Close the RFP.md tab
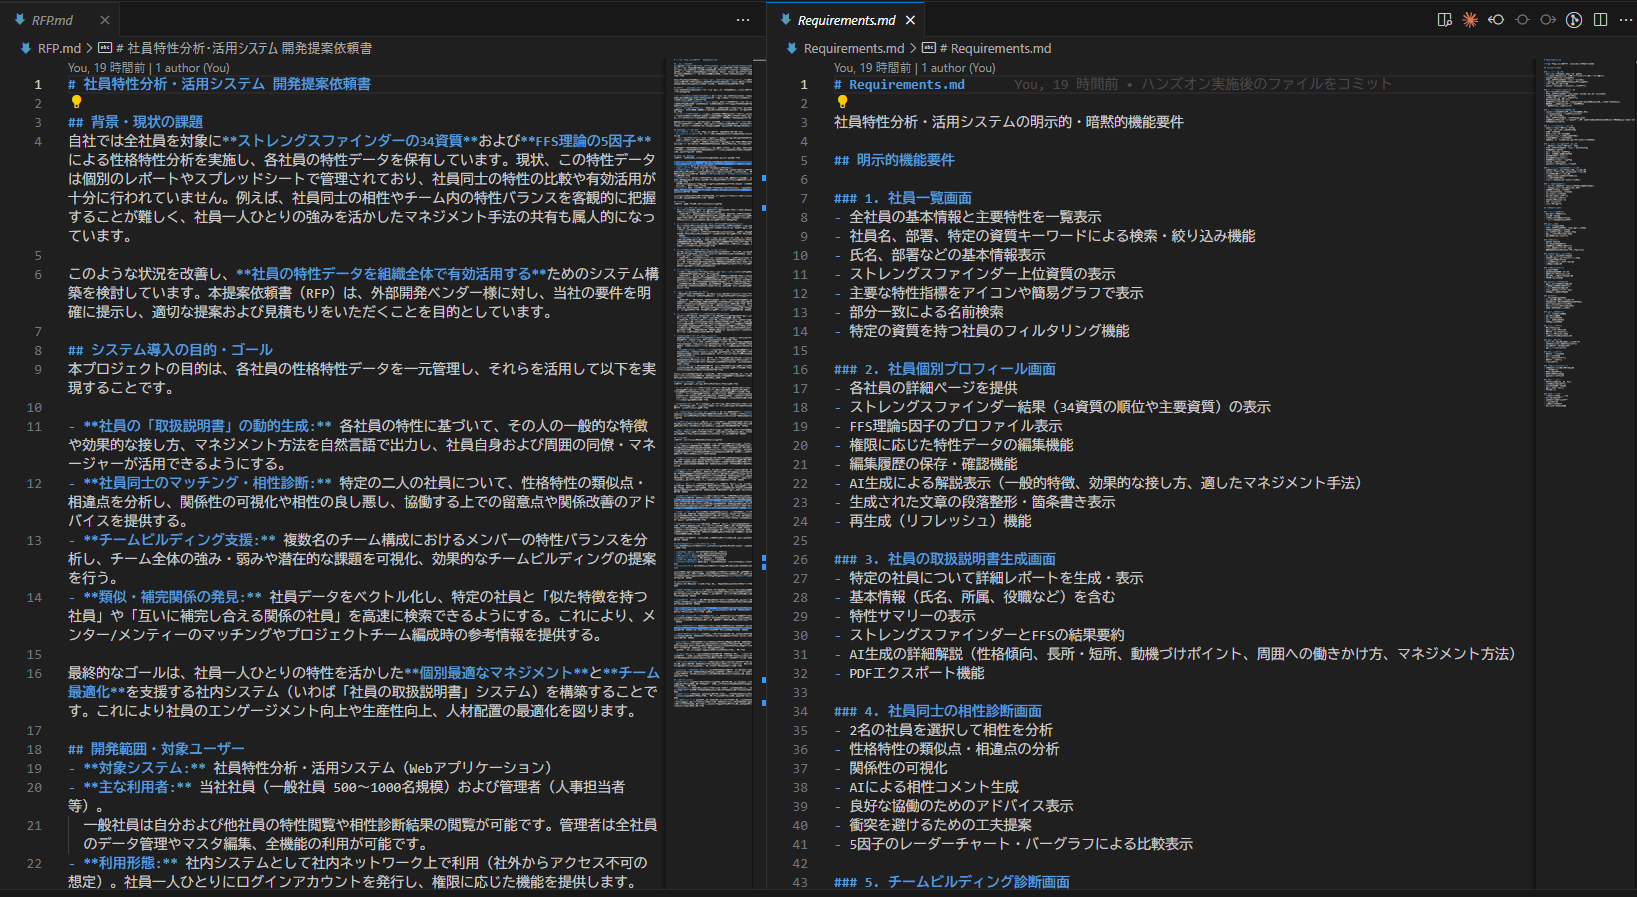1637x897 pixels. coord(104,20)
